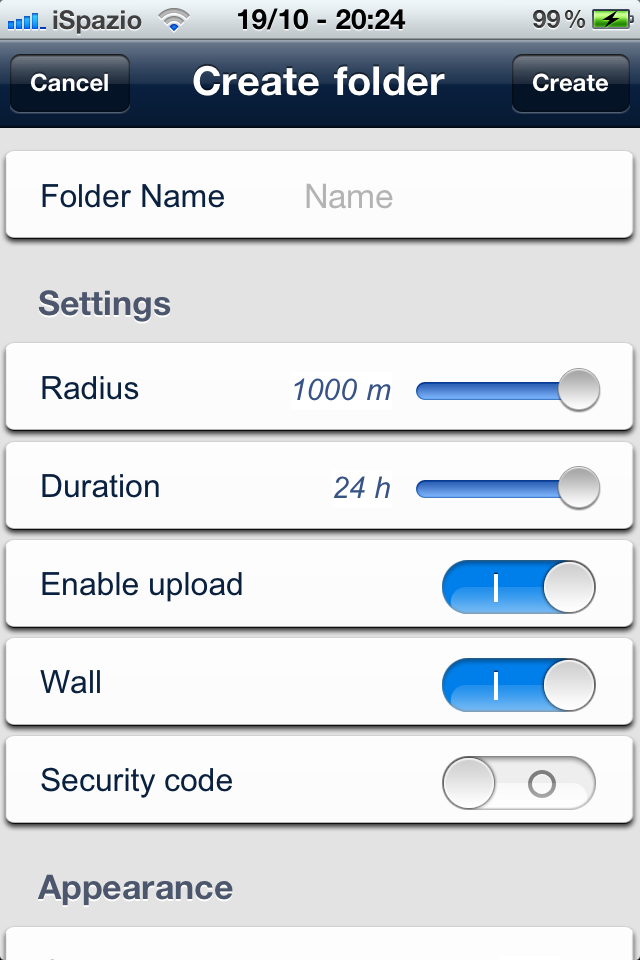The height and width of the screenshot is (960, 640).
Task: Enable the Security code switch
Action: point(518,782)
